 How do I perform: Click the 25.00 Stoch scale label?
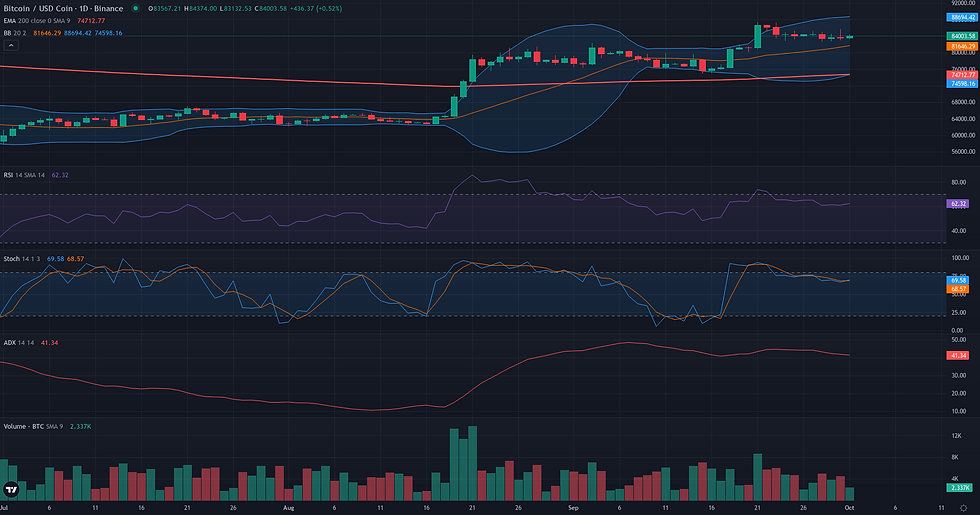[959, 312]
